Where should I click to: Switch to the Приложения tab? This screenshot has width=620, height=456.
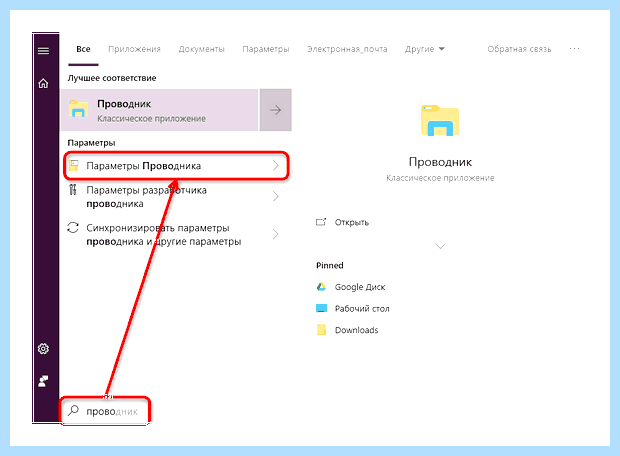point(134,49)
